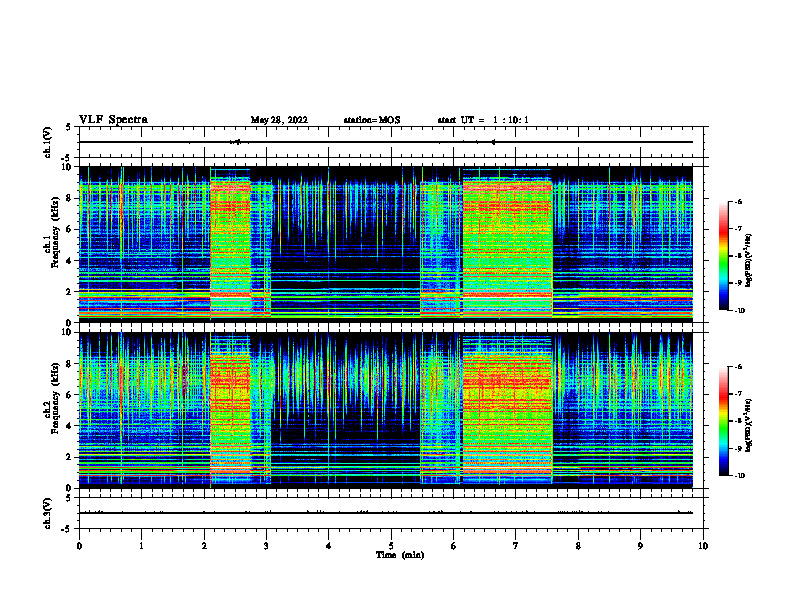Click the 'VLF Spectra' plot title
Viewport: 792px width, 612px height.
113,120
